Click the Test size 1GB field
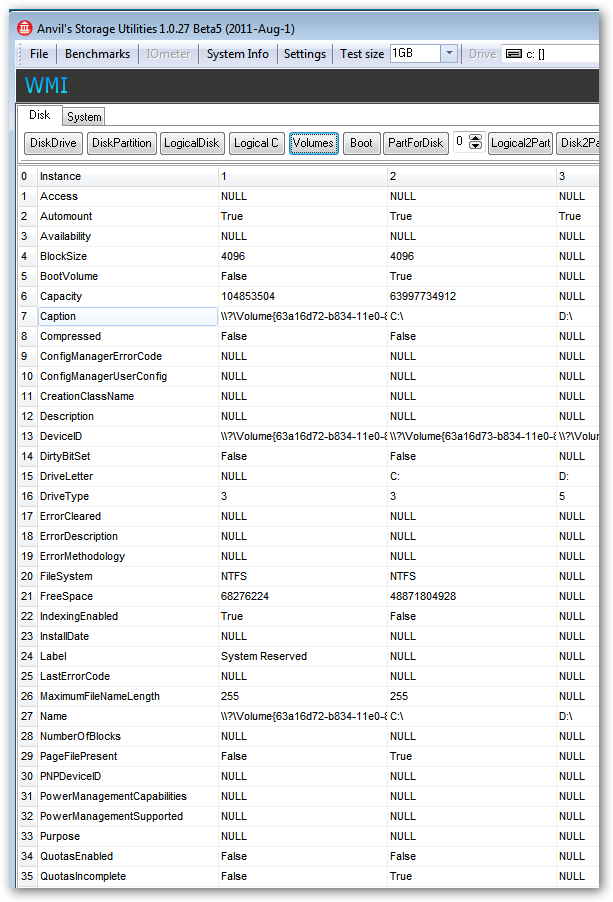This screenshot has width=613, height=902. pyautogui.click(x=415, y=53)
